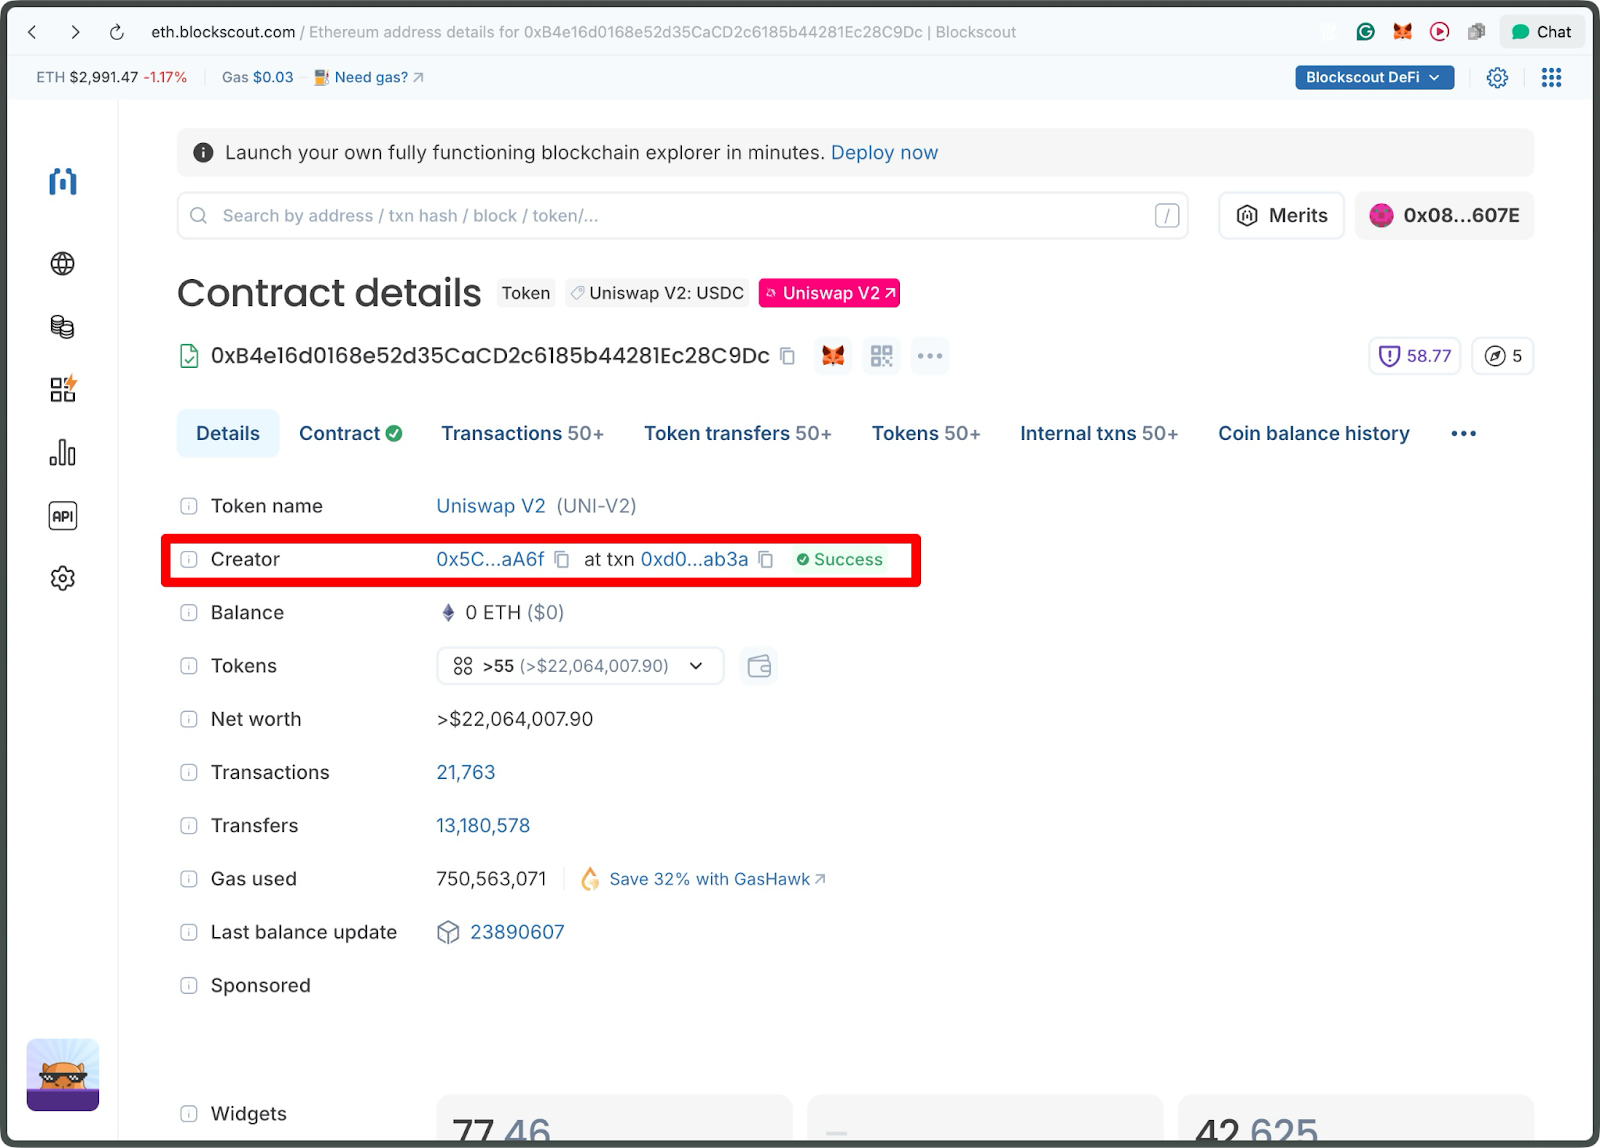The width and height of the screenshot is (1600, 1148).
Task: Open the Internal txns tab
Action: [x=1098, y=433]
